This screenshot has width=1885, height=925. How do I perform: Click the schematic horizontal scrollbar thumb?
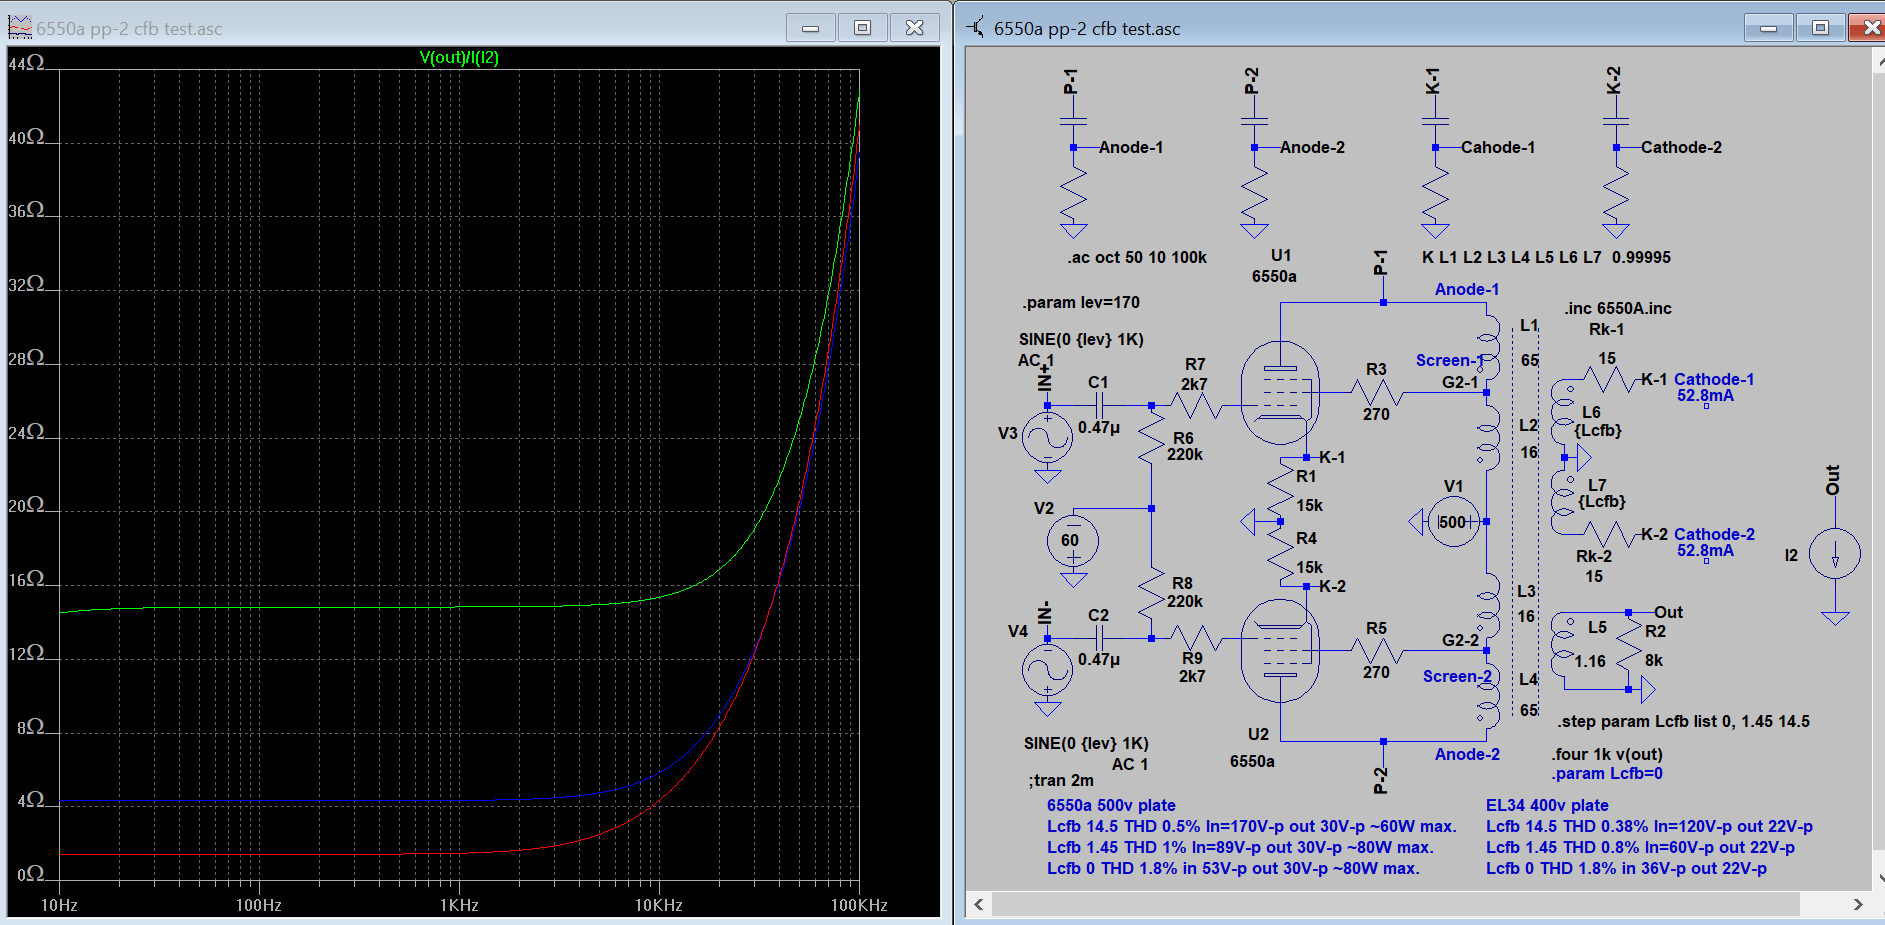click(x=1396, y=904)
